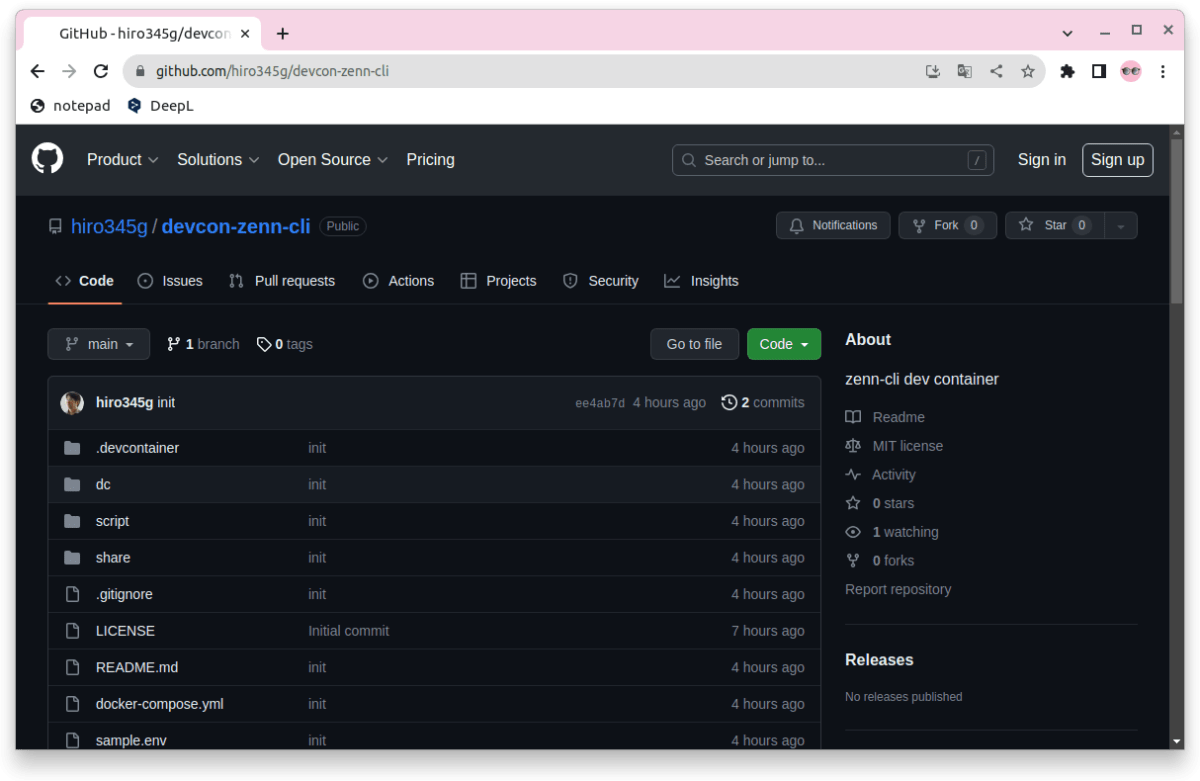View the 0 forks link
The image size is (1200, 781).
(x=880, y=561)
